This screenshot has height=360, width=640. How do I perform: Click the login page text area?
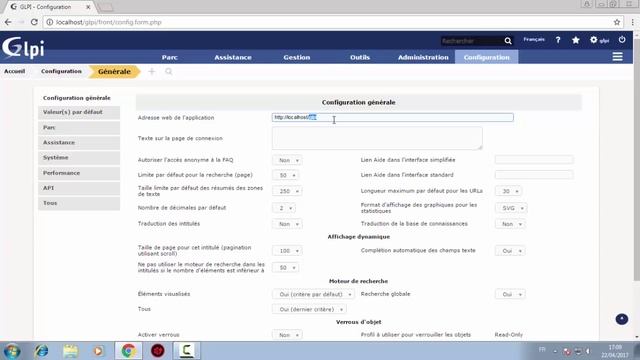pos(377,138)
